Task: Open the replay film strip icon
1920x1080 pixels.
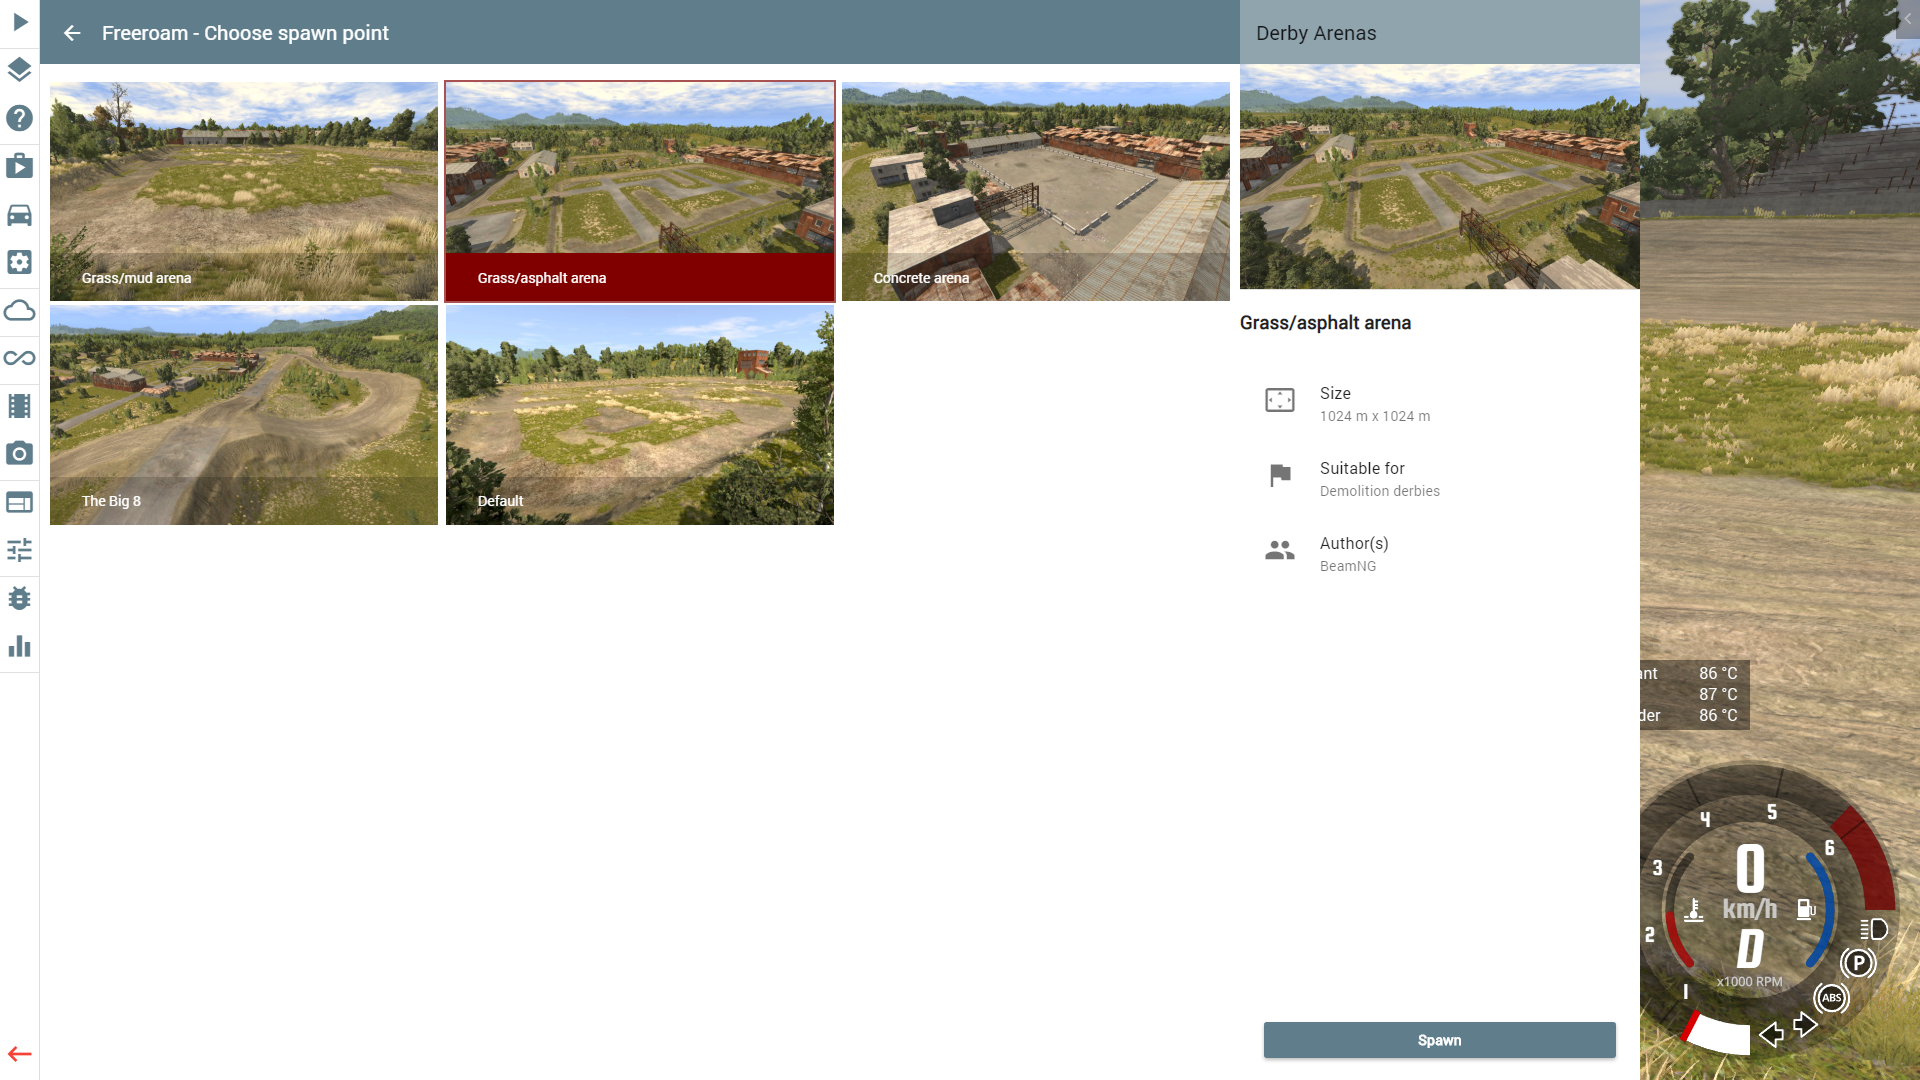Action: coord(20,406)
